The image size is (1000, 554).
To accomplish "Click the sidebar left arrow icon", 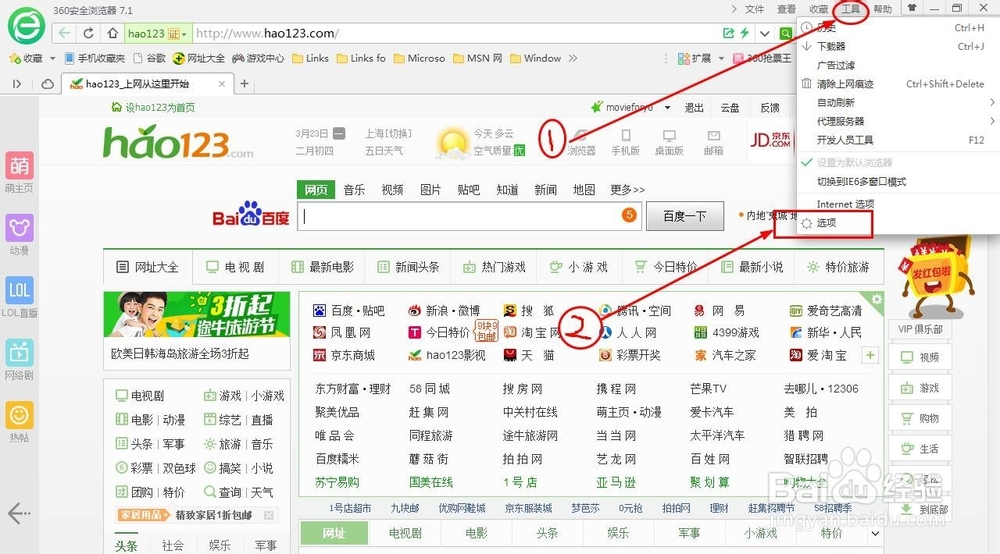I will (x=19, y=513).
